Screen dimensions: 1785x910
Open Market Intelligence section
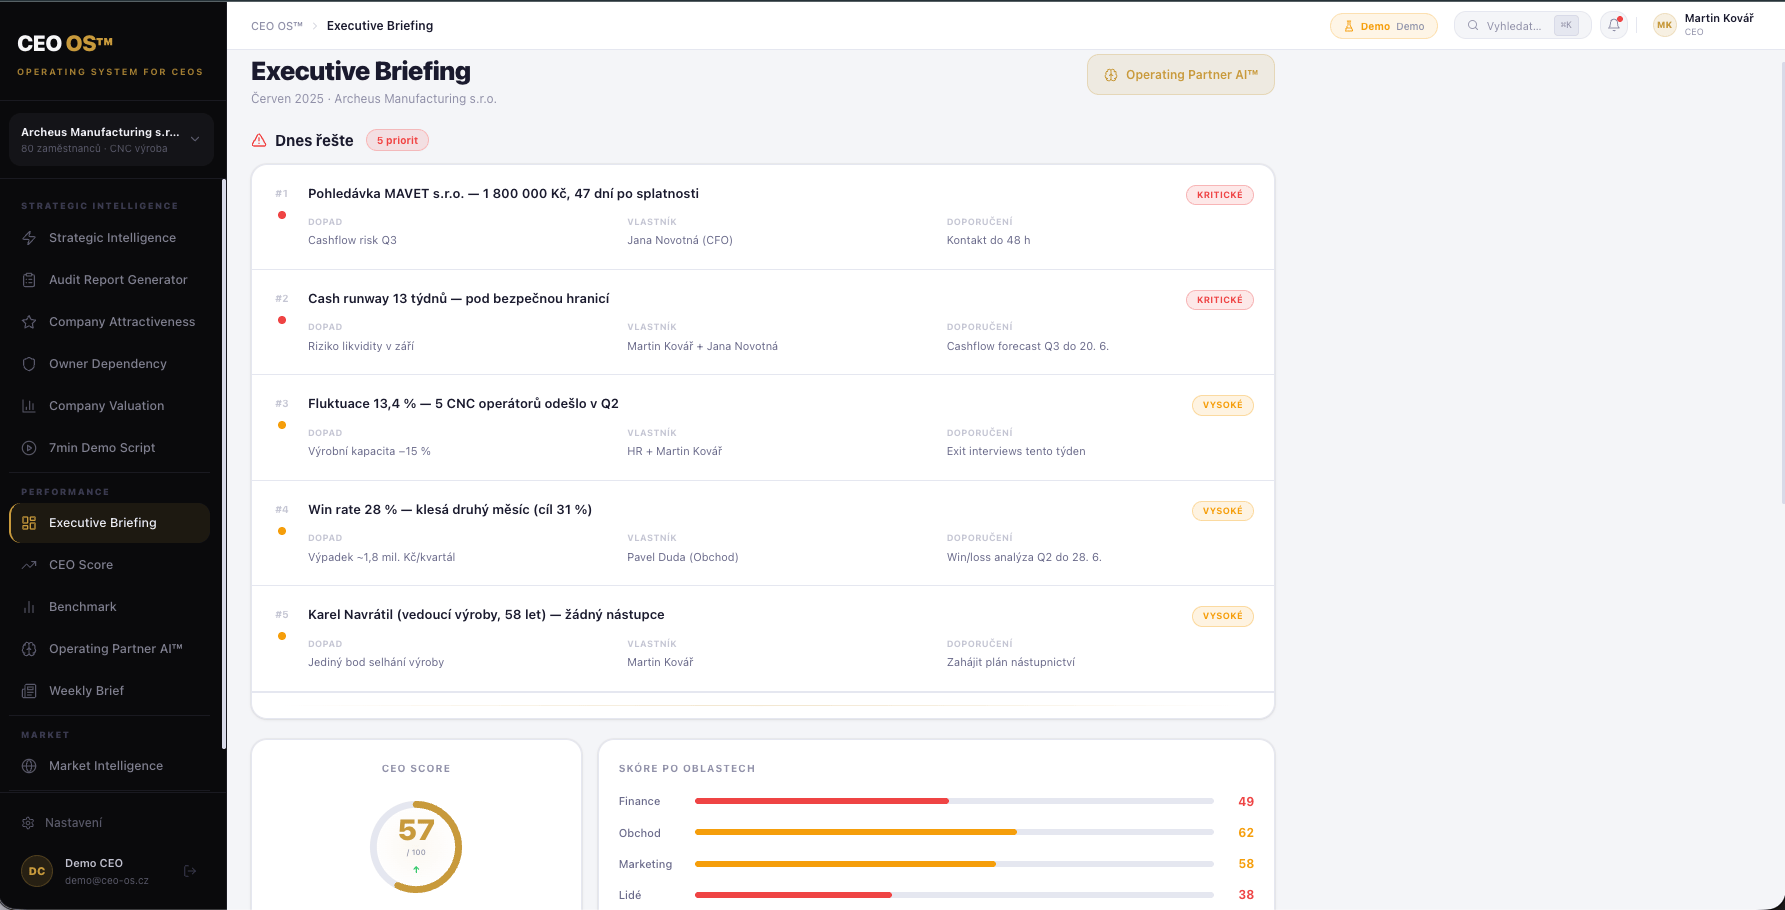[110, 766]
